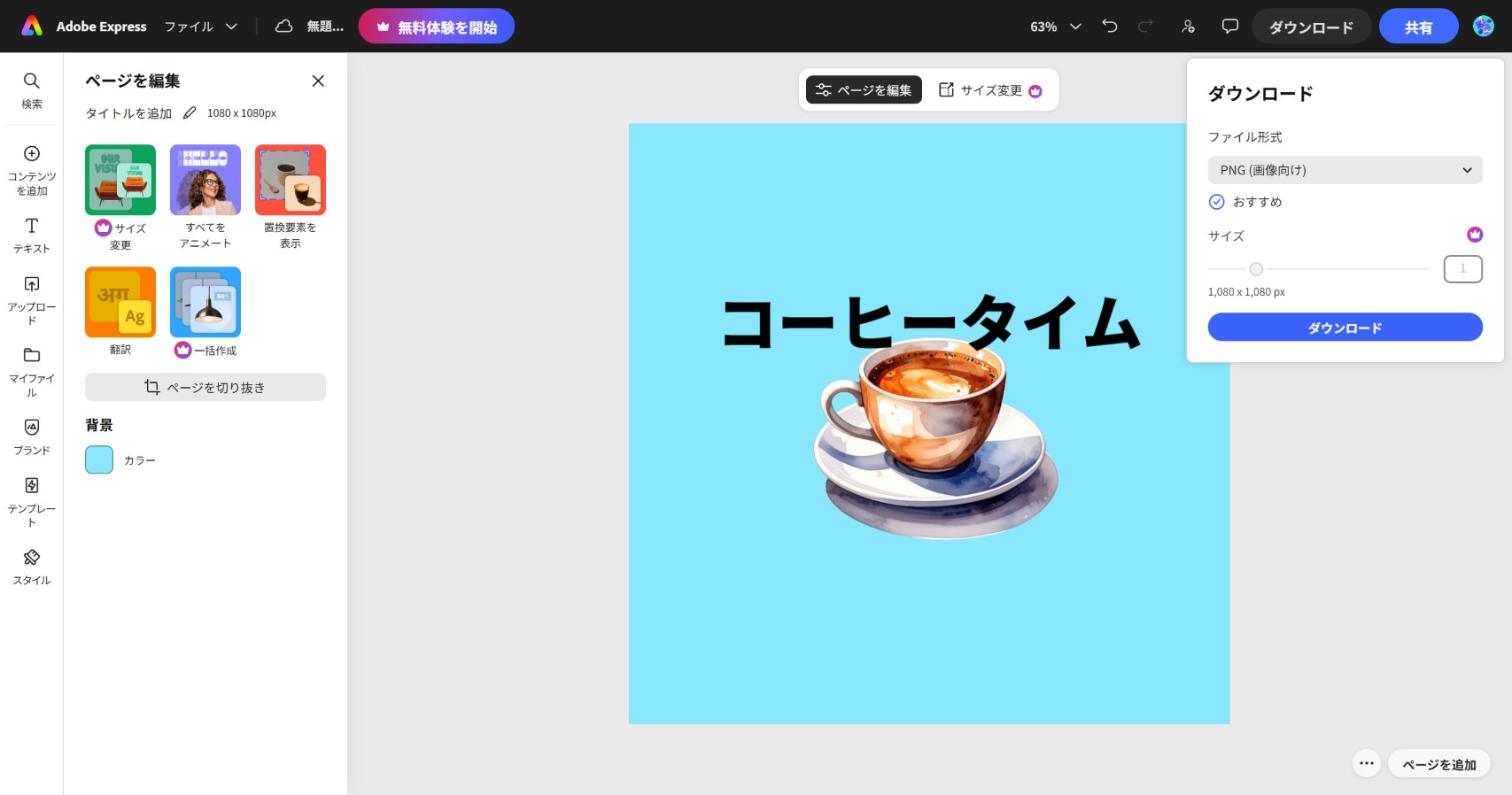Image resolution: width=1512 pixels, height=795 pixels.
Task: Undo the last action
Action: [1109, 26]
